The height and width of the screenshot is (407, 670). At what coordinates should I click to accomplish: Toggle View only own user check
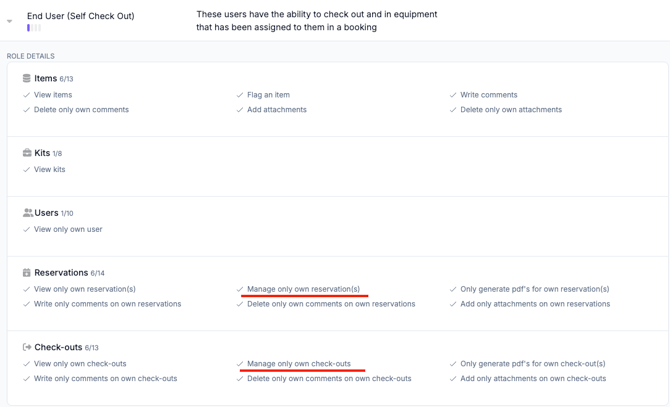click(x=27, y=229)
